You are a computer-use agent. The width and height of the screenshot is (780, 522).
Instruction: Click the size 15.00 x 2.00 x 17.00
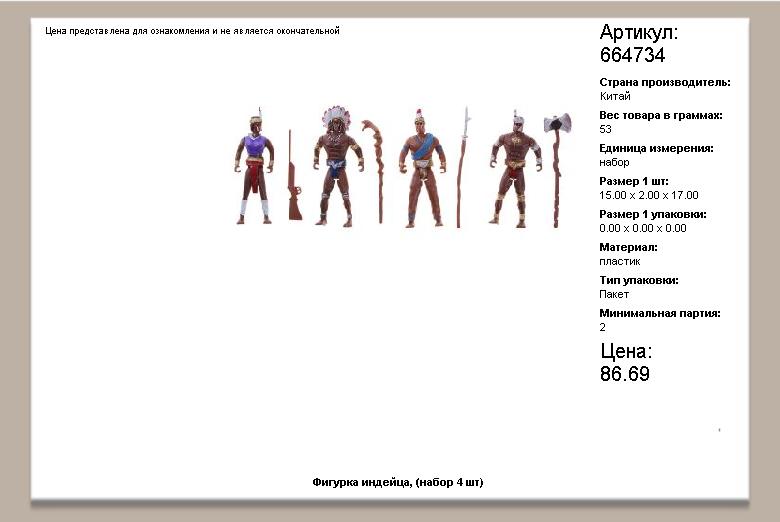coord(648,195)
